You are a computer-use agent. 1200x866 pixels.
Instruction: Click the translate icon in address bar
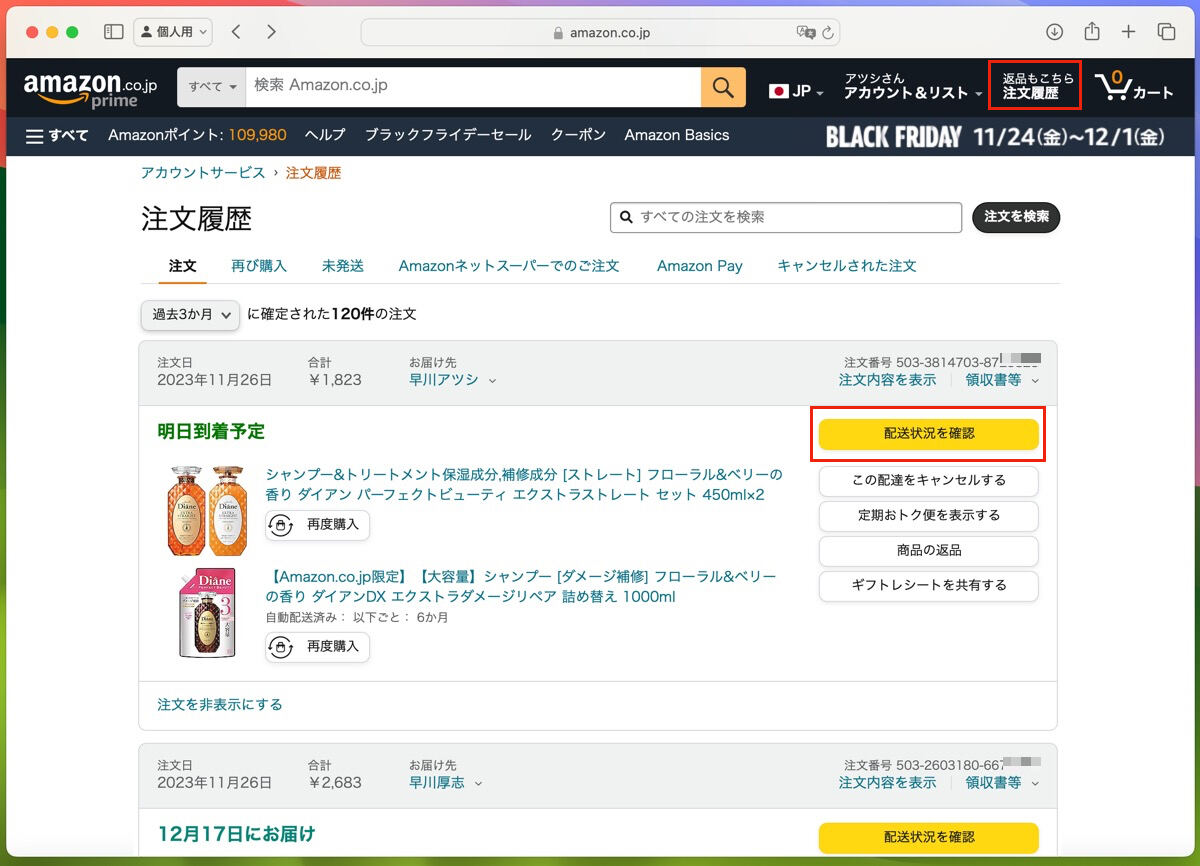[805, 32]
